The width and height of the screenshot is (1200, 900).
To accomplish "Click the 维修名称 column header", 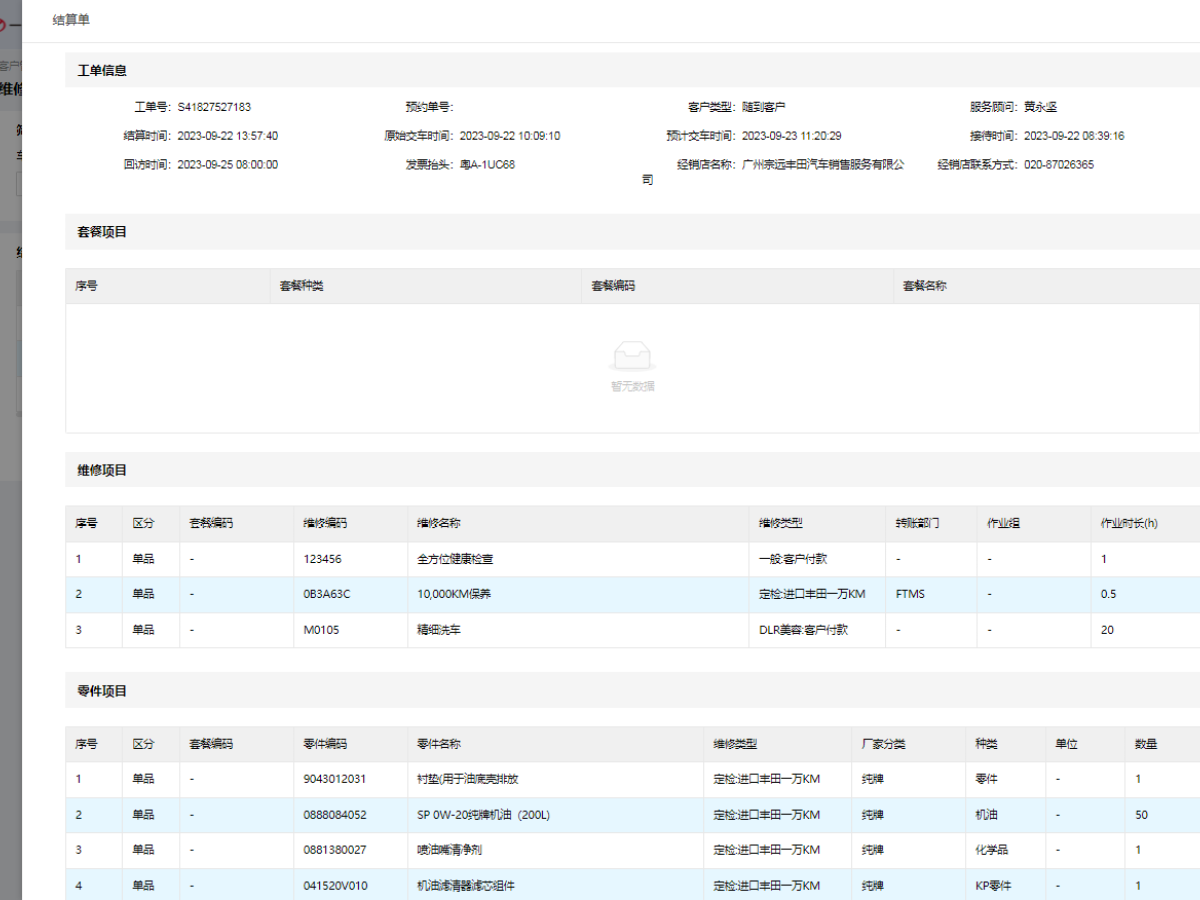I will pyautogui.click(x=439, y=523).
